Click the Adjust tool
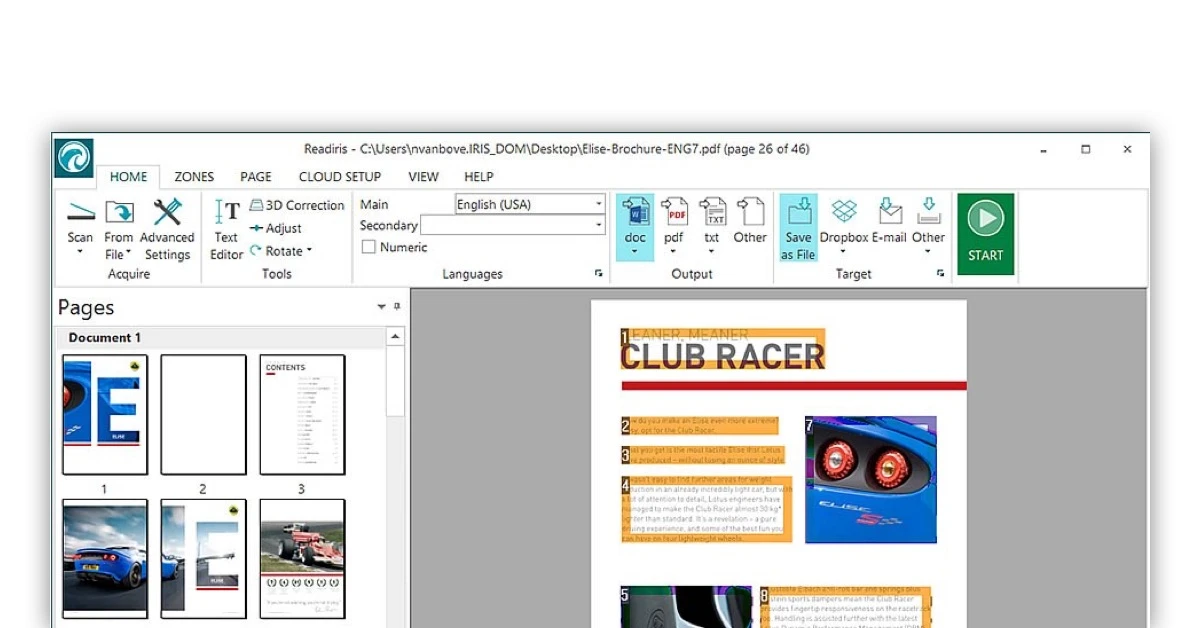Screen dimensions: 1200x628 tap(276, 228)
